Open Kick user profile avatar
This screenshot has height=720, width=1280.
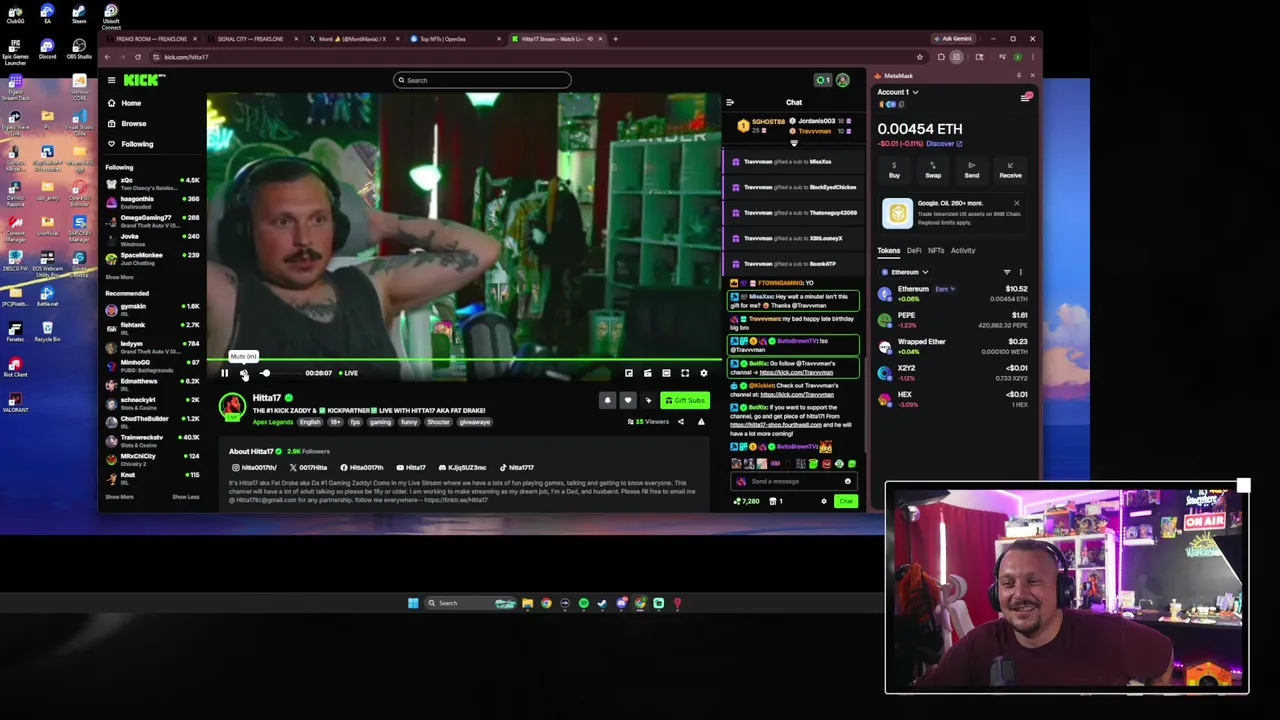pyautogui.click(x=843, y=80)
